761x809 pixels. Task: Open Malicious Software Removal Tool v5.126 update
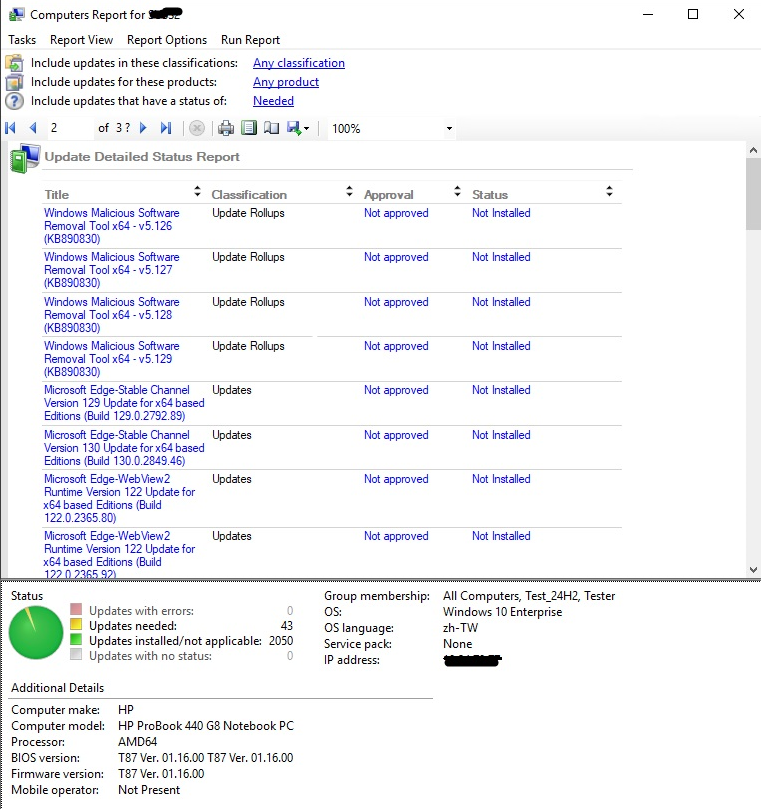[x=111, y=226]
